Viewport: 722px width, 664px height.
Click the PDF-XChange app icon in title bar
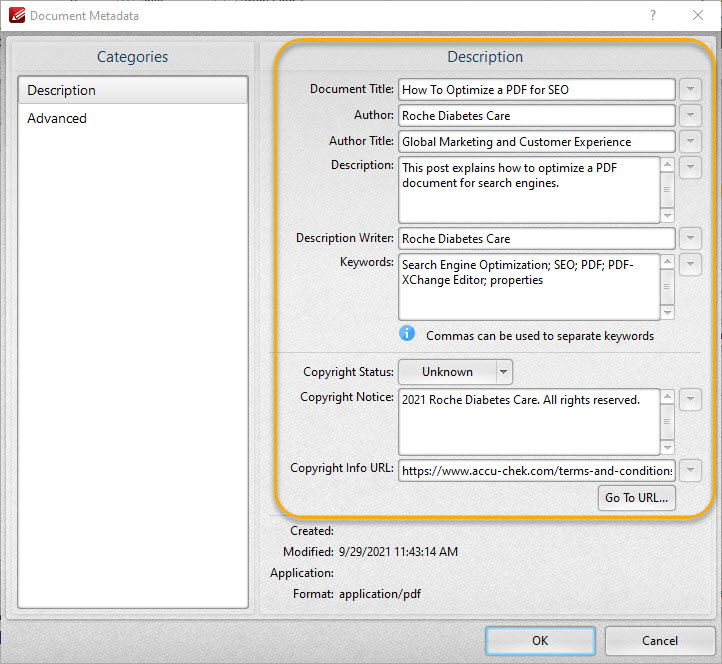pyautogui.click(x=17, y=16)
